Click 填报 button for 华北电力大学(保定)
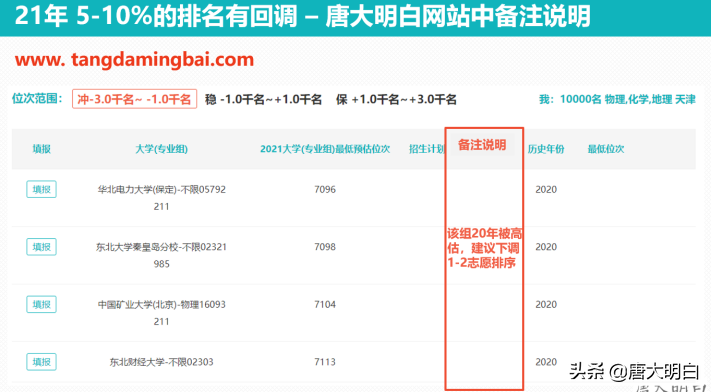This screenshot has width=711, height=392. [x=41, y=189]
